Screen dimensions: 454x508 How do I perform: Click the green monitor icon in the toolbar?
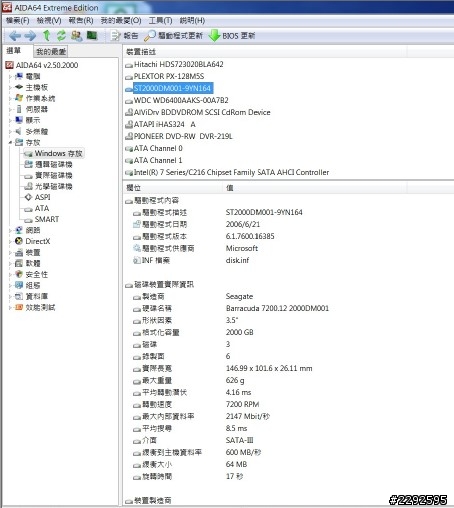tap(92, 35)
